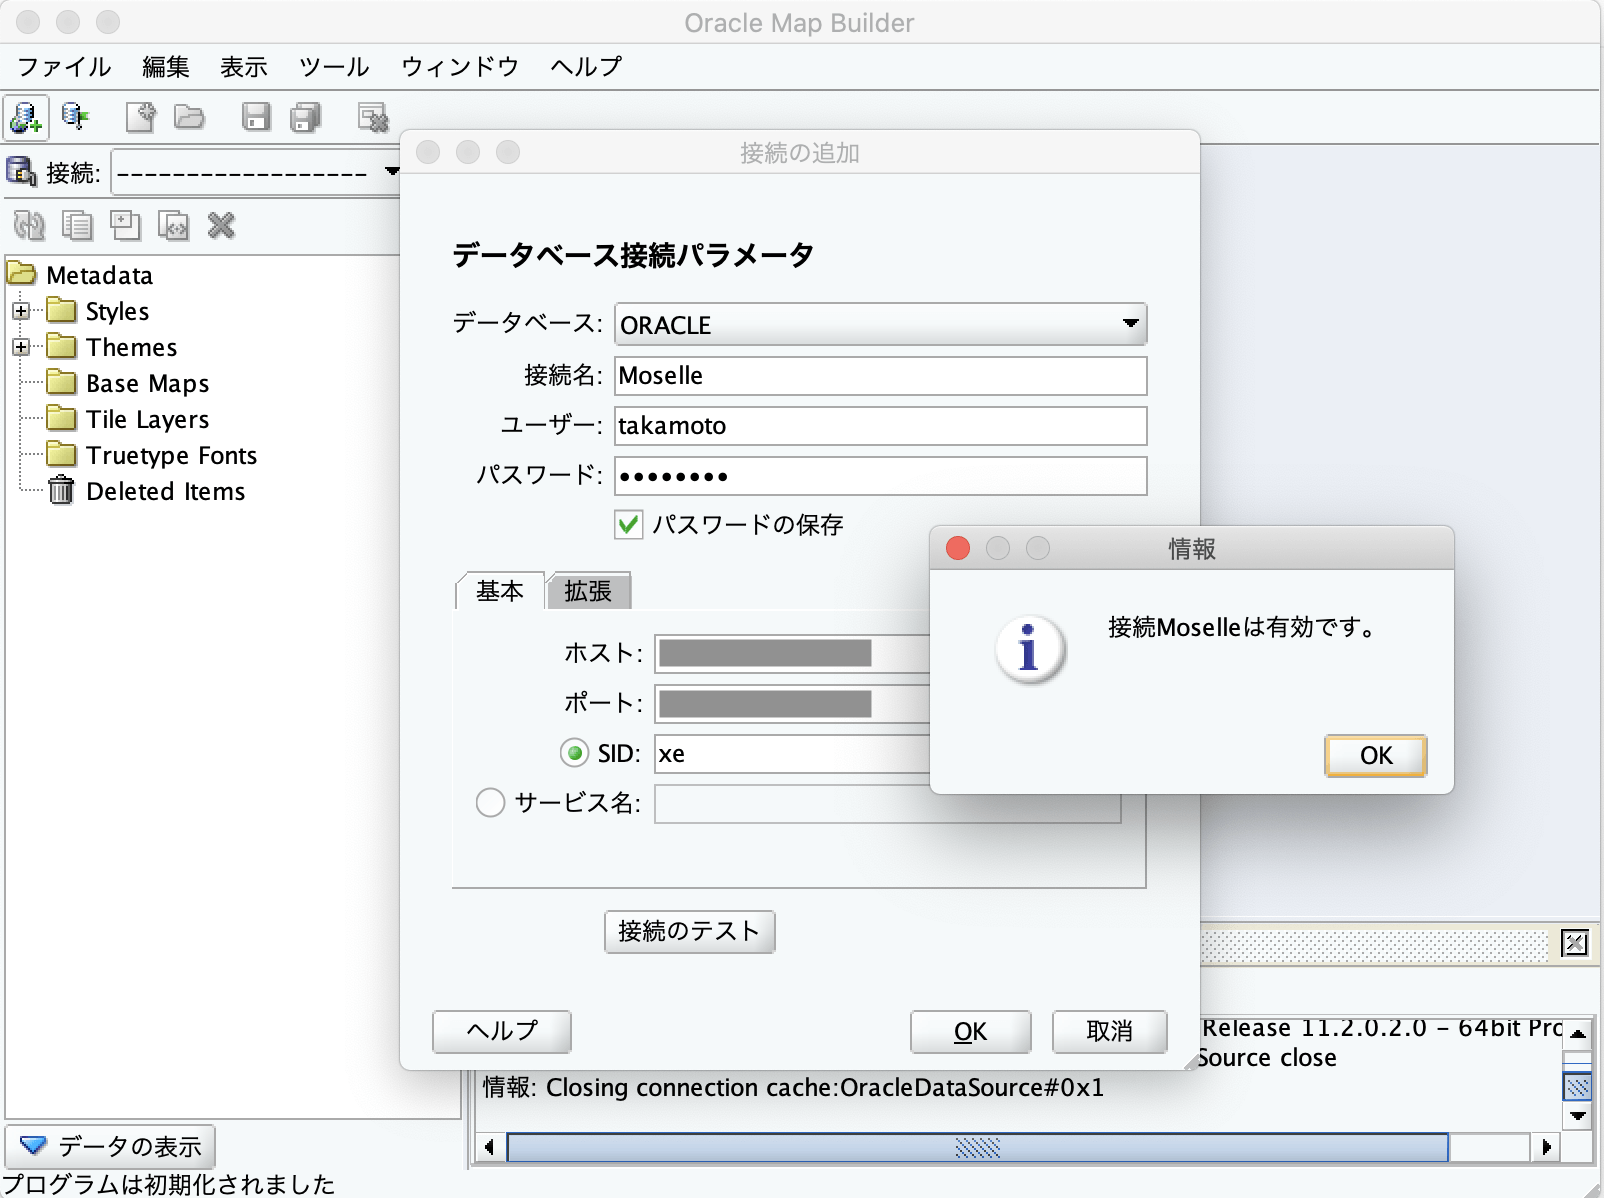Image resolution: width=1604 pixels, height=1198 pixels.
Task: Click the refresh metadata icon
Action: pos(29,226)
